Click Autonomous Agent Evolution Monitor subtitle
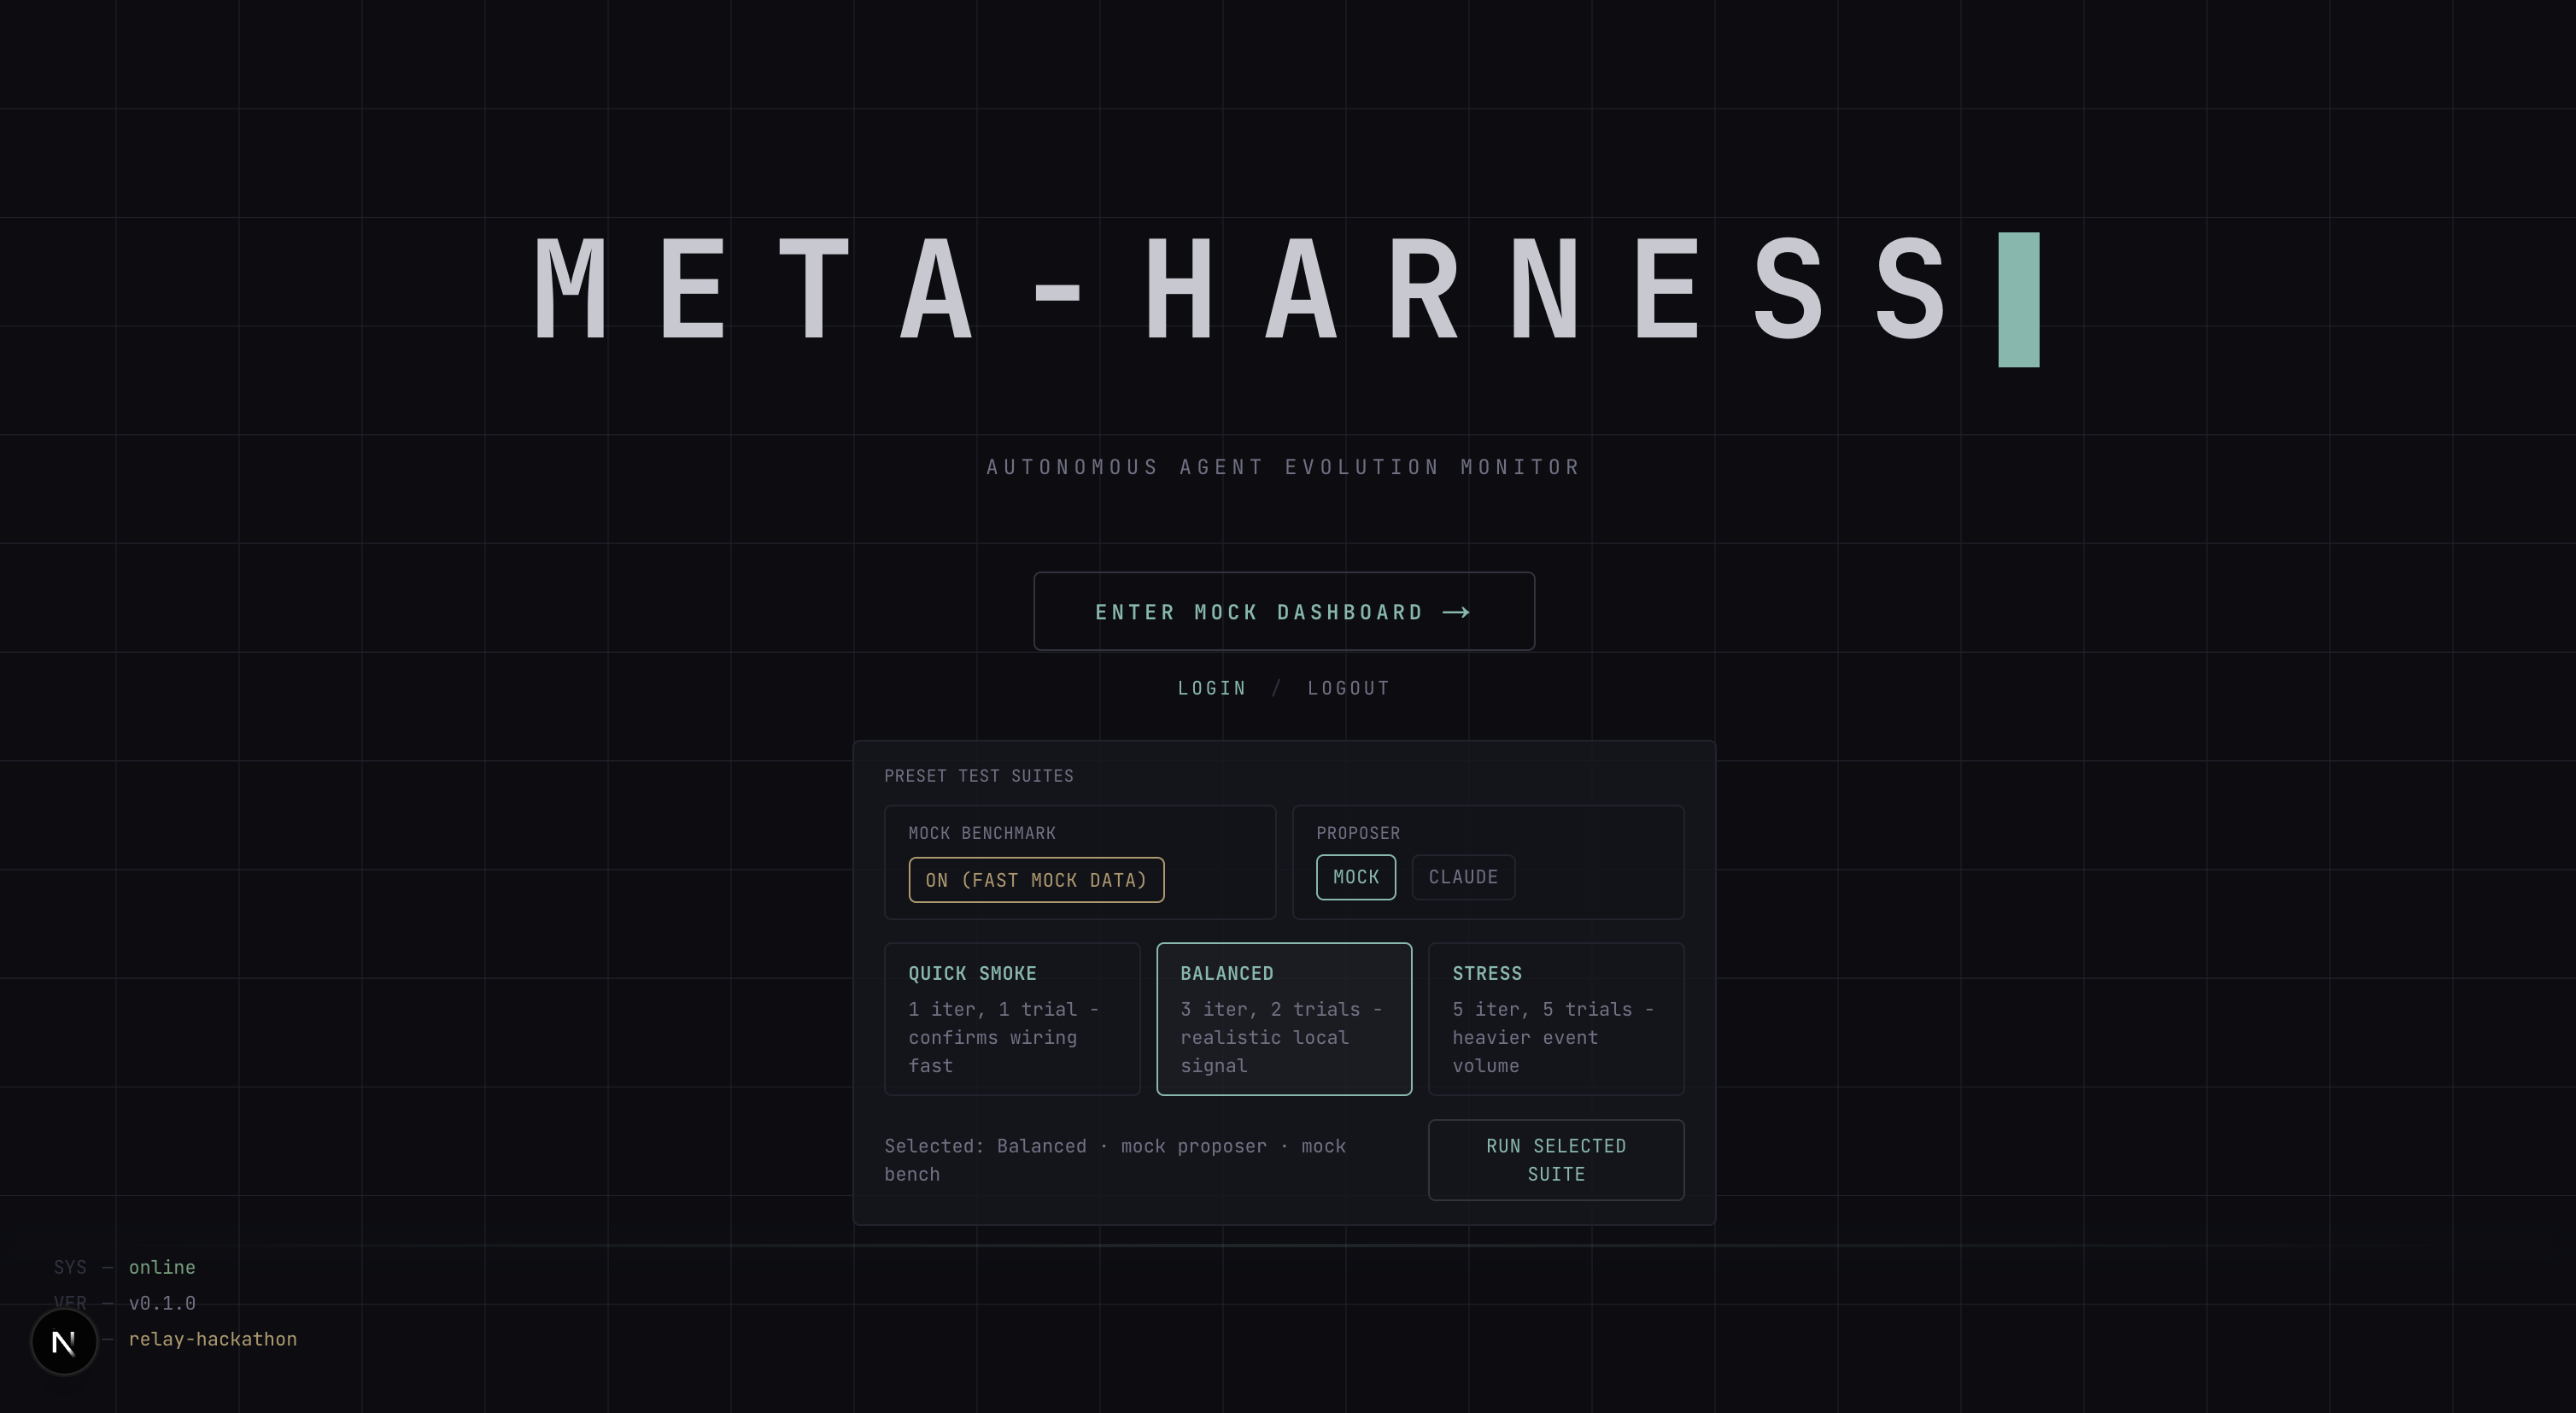The height and width of the screenshot is (1413, 2576). (x=1283, y=467)
